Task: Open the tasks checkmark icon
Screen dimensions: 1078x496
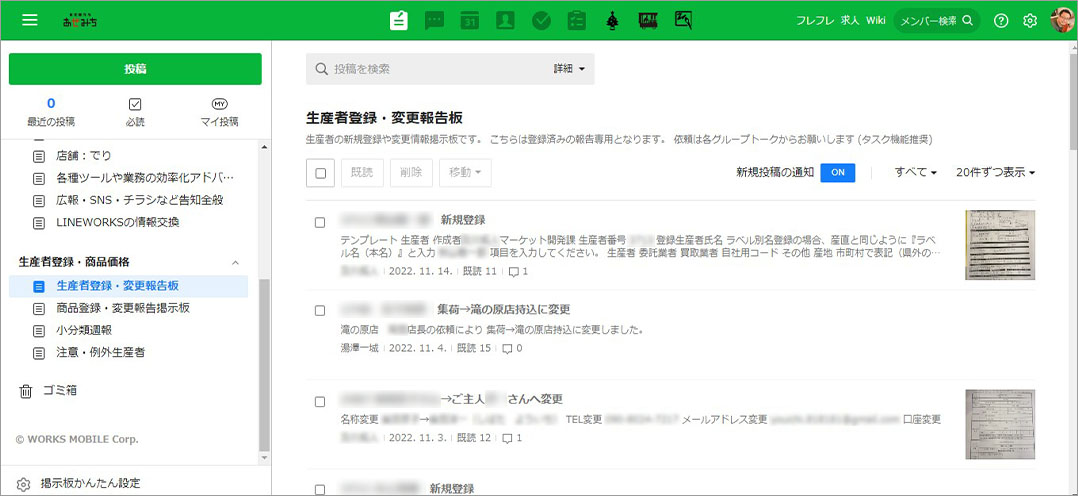Action: [x=541, y=20]
